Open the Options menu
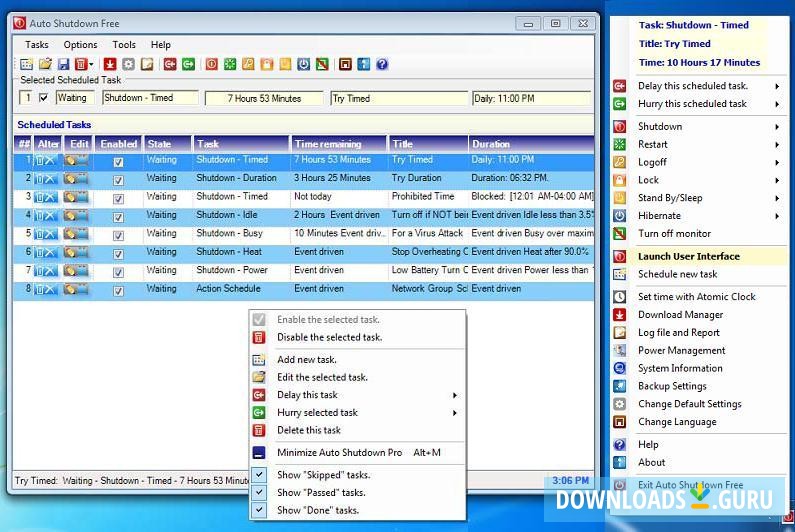This screenshot has height=532, width=795. click(x=80, y=45)
